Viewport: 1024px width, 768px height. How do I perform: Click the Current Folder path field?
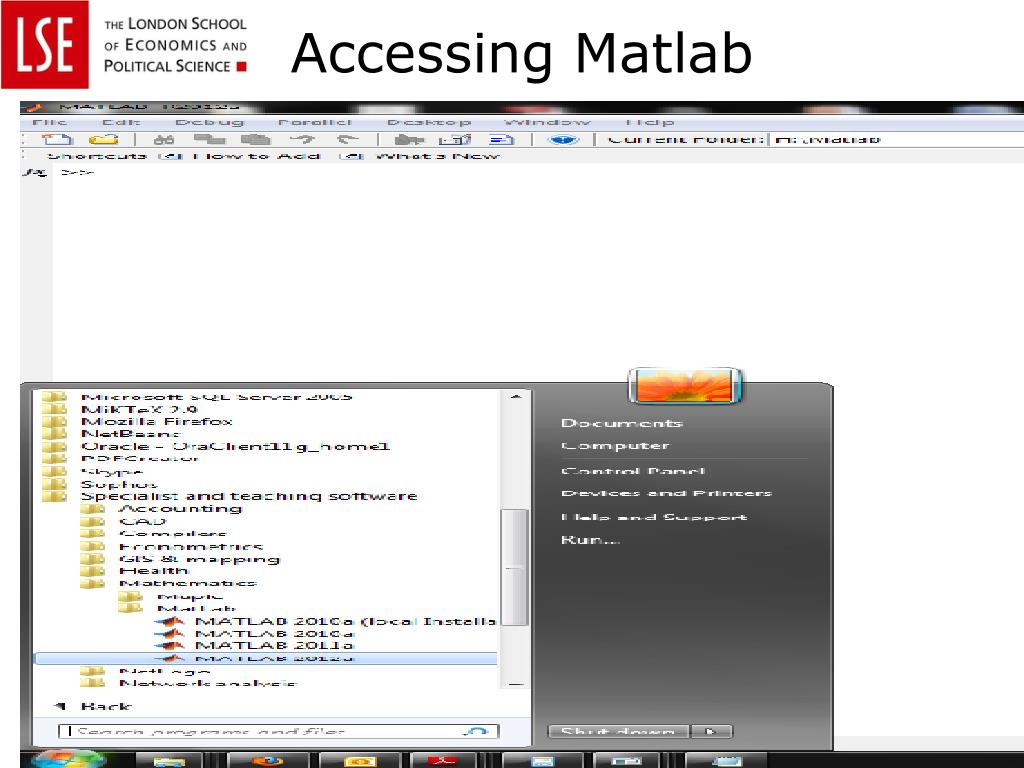896,139
